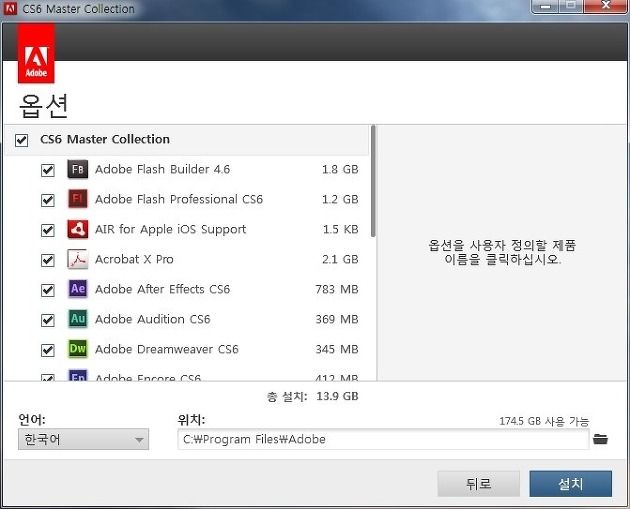630x509 pixels.
Task: Click the AIR for Apple iOS icon
Action: [78, 229]
